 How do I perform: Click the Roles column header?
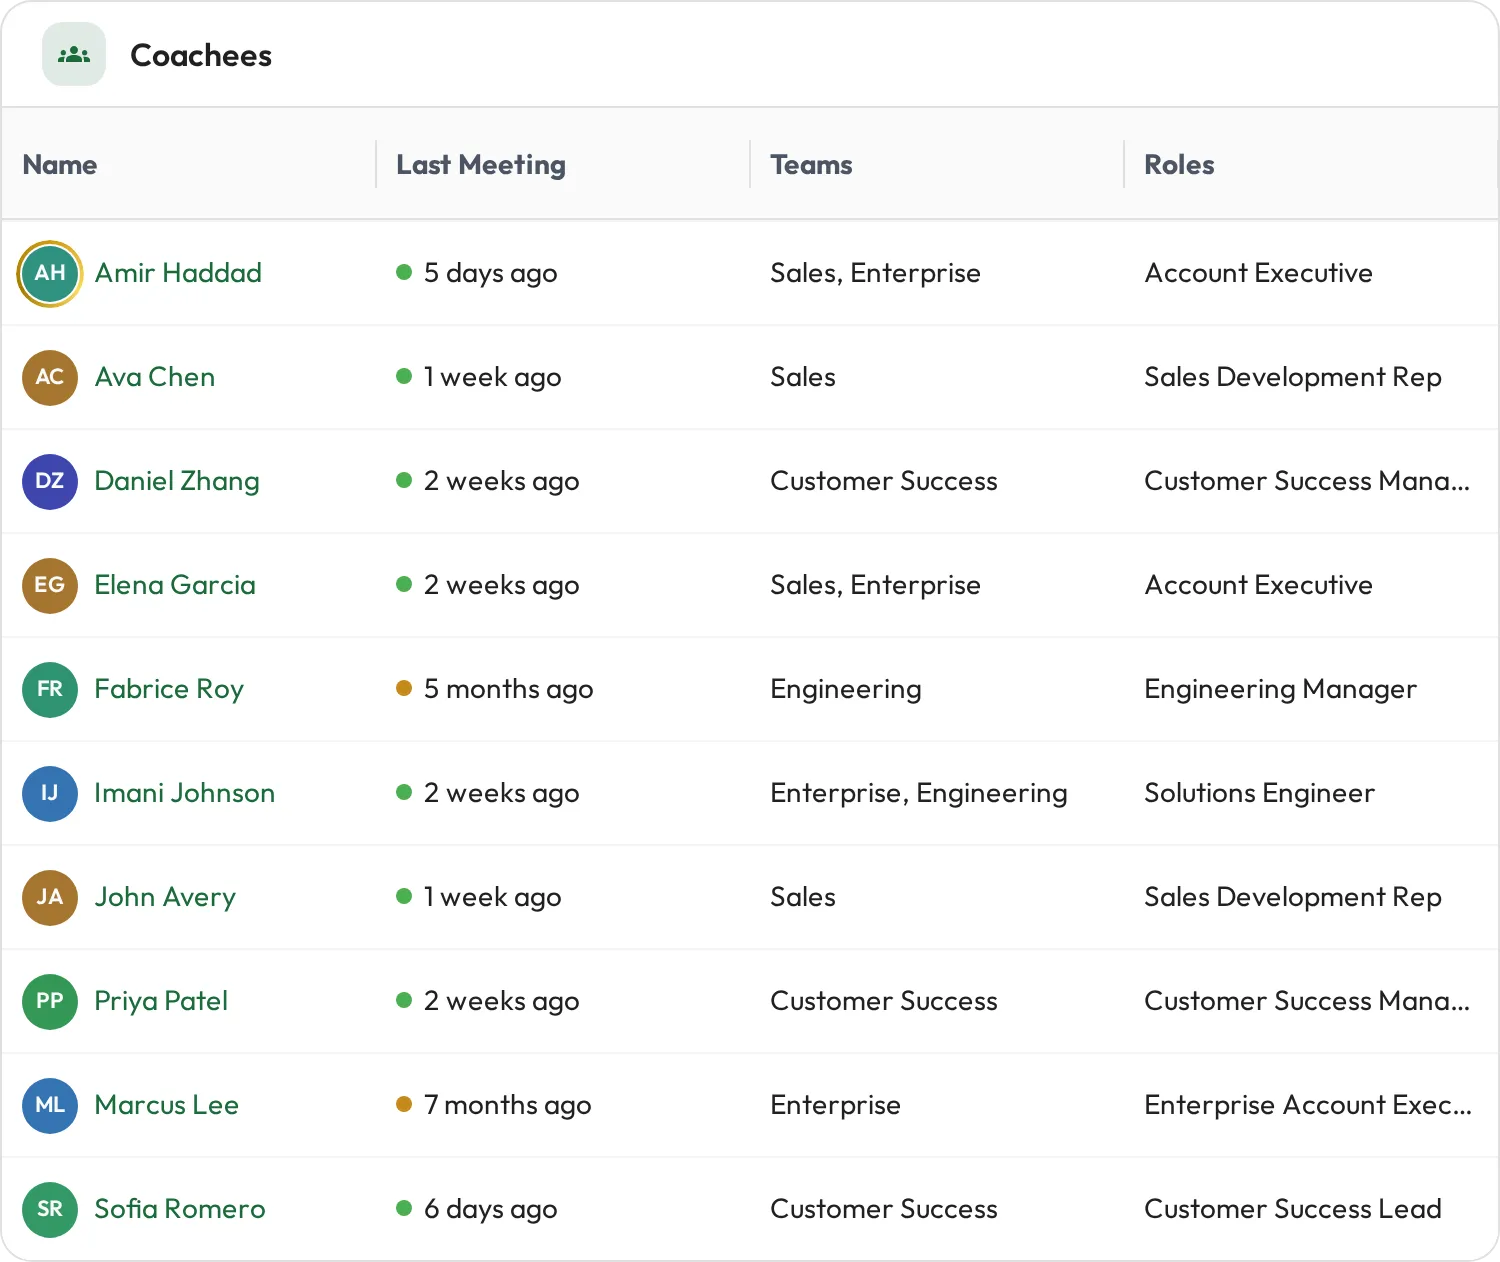(x=1179, y=164)
